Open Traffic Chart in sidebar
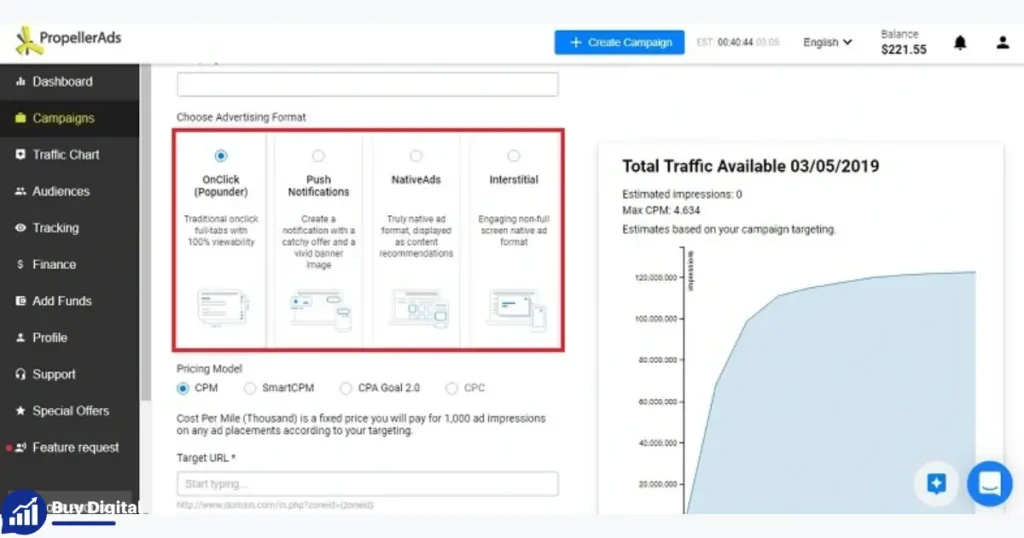This screenshot has width=1024, height=538. (x=69, y=155)
